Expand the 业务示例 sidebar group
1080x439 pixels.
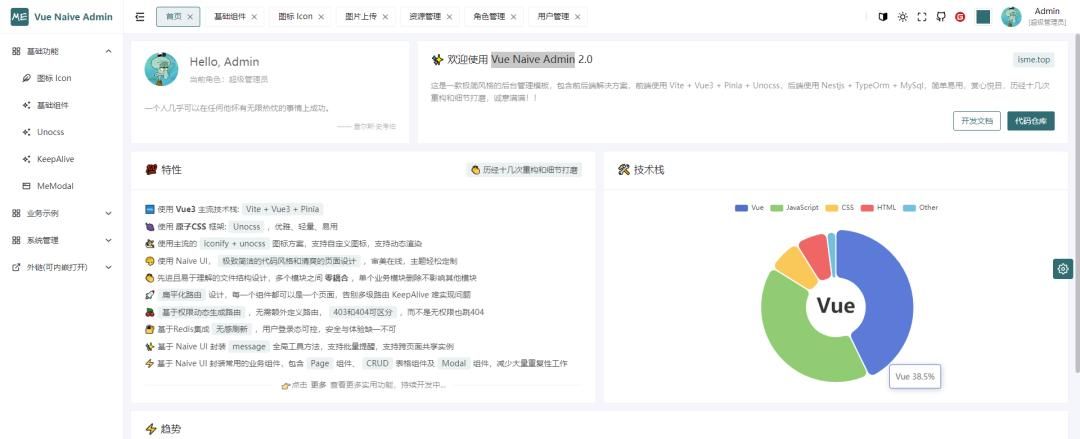[62, 213]
